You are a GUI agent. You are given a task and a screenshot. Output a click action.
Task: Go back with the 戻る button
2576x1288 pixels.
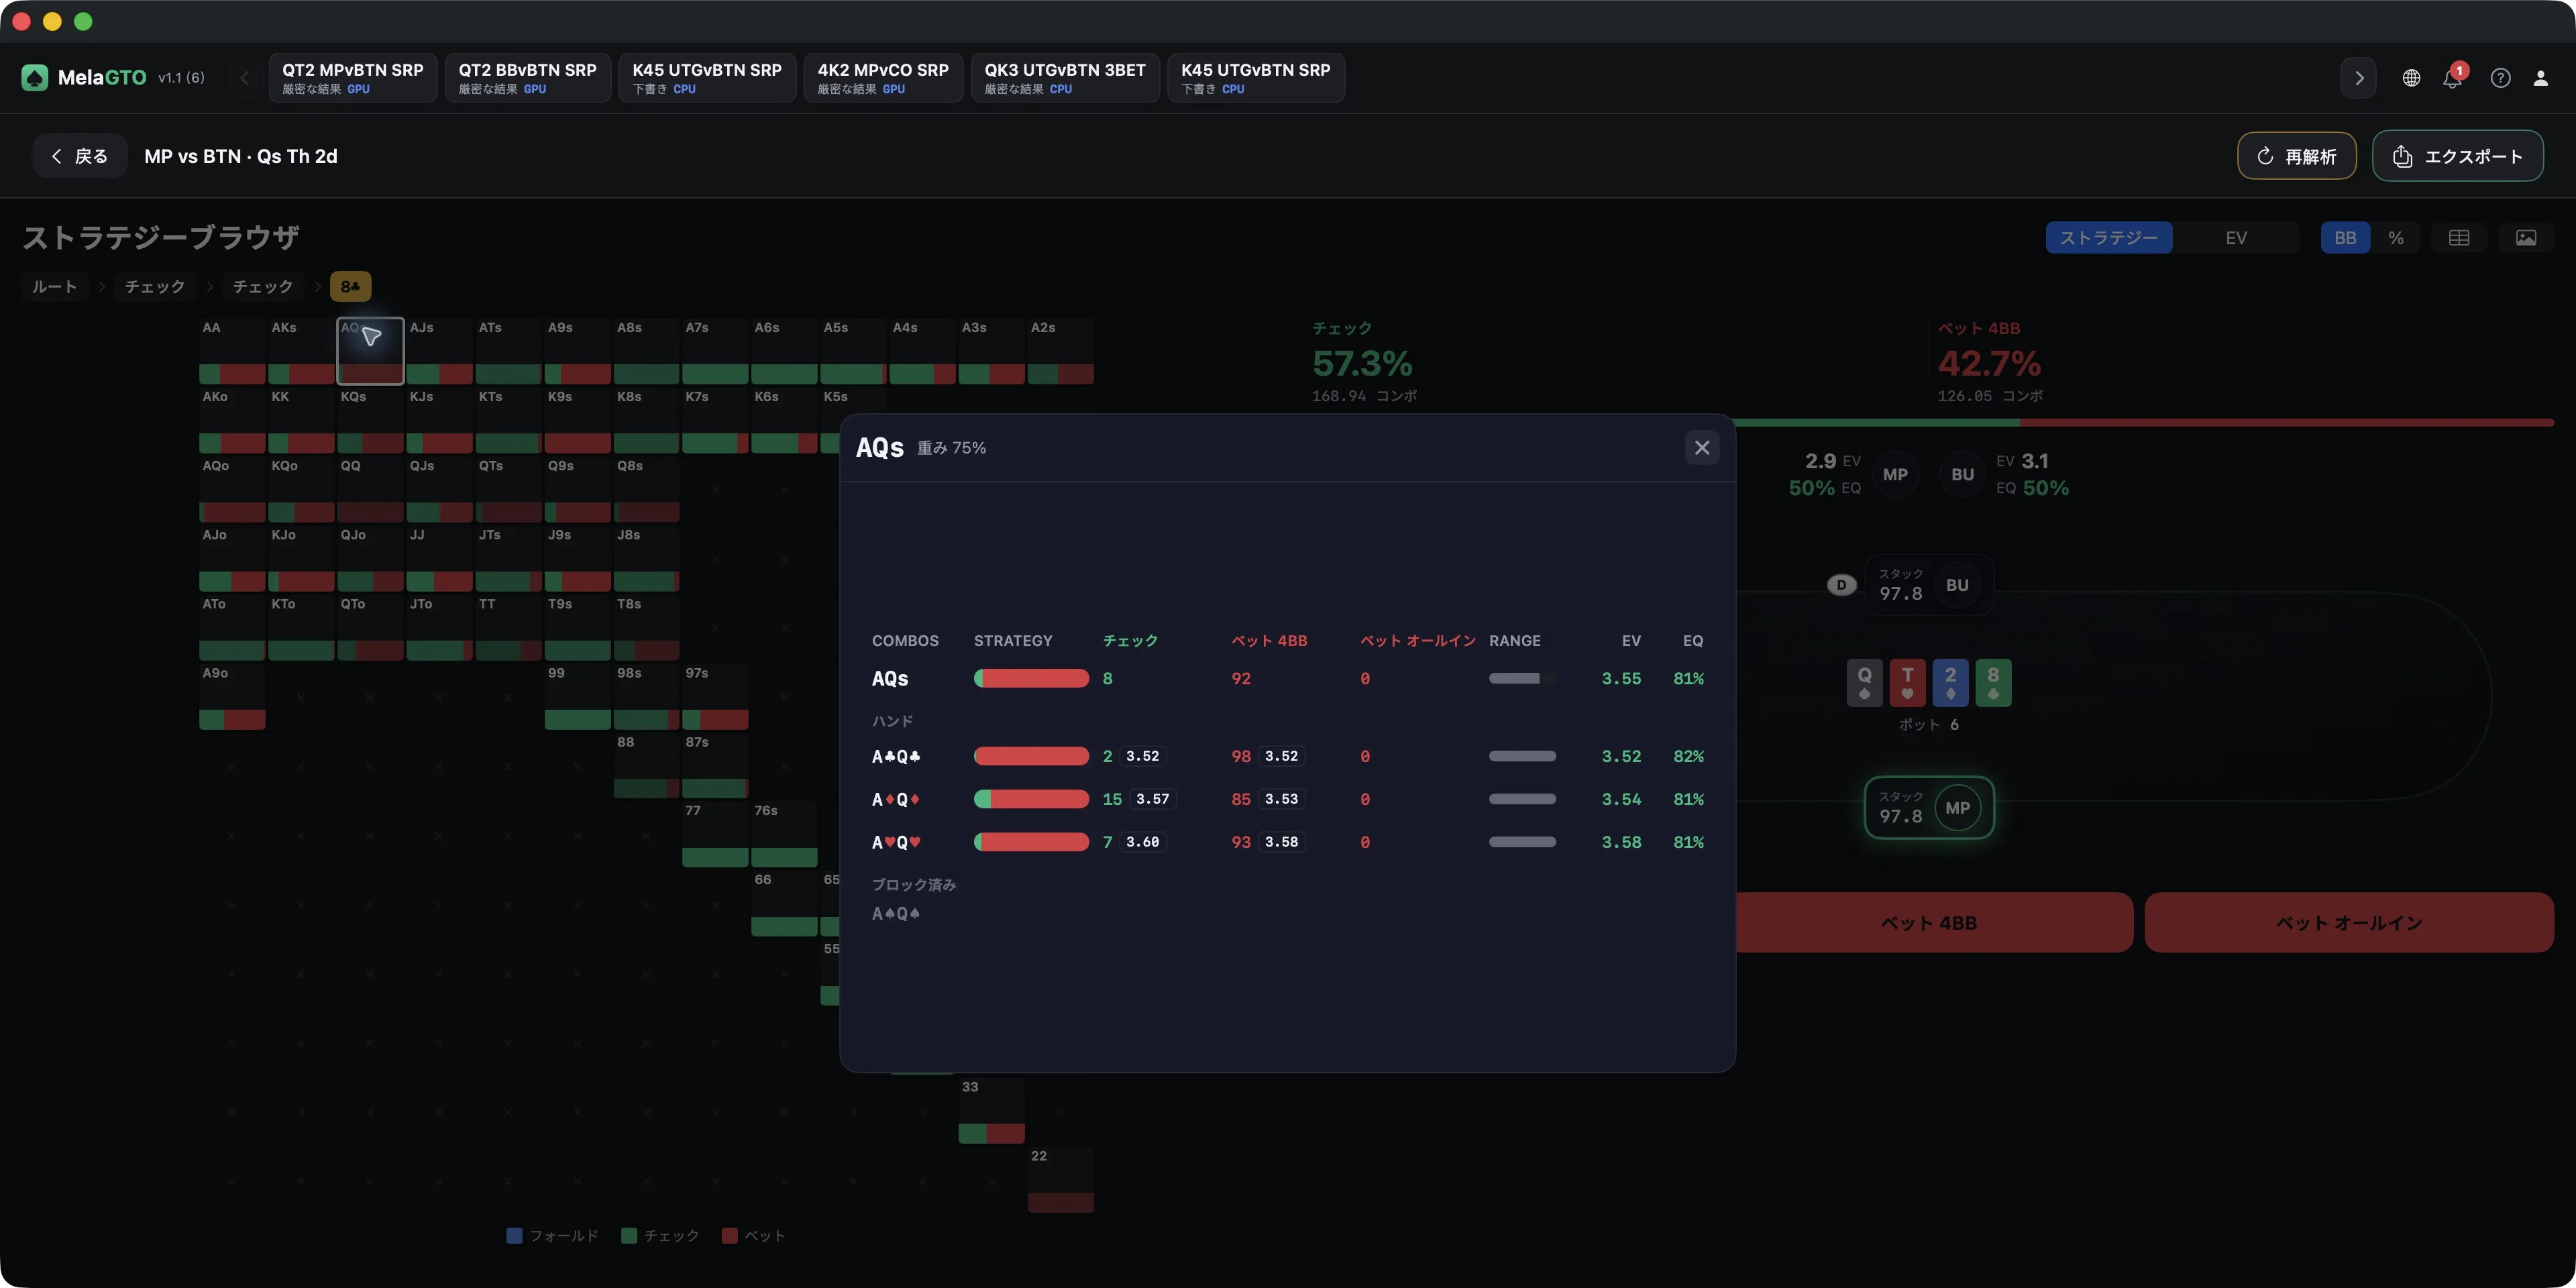pos(80,156)
